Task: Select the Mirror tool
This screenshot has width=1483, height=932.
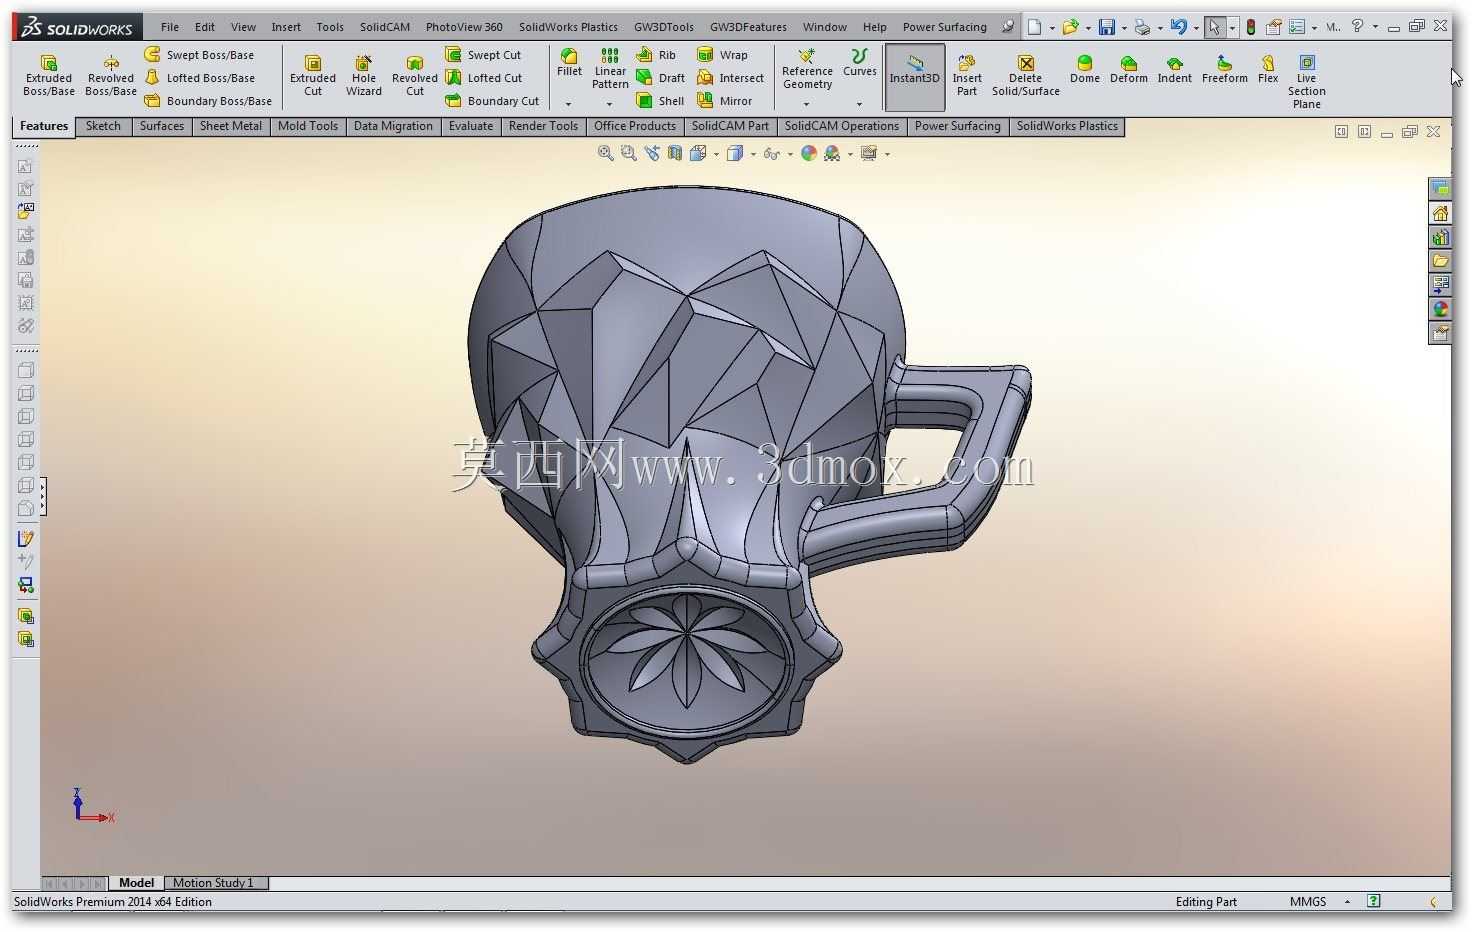Action: point(724,101)
